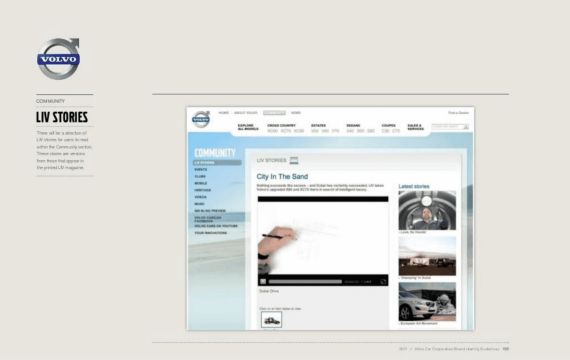Image resolution: width=570 pixels, height=360 pixels.
Task: Open EXPLORE ALL MODELS menu
Action: click(x=248, y=127)
